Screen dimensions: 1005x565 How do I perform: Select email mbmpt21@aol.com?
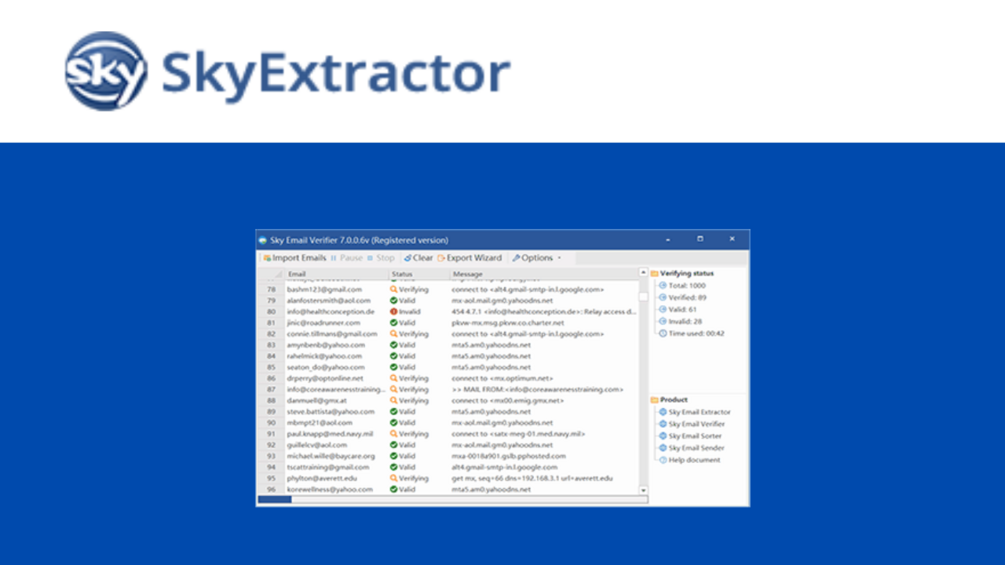pyautogui.click(x=319, y=423)
